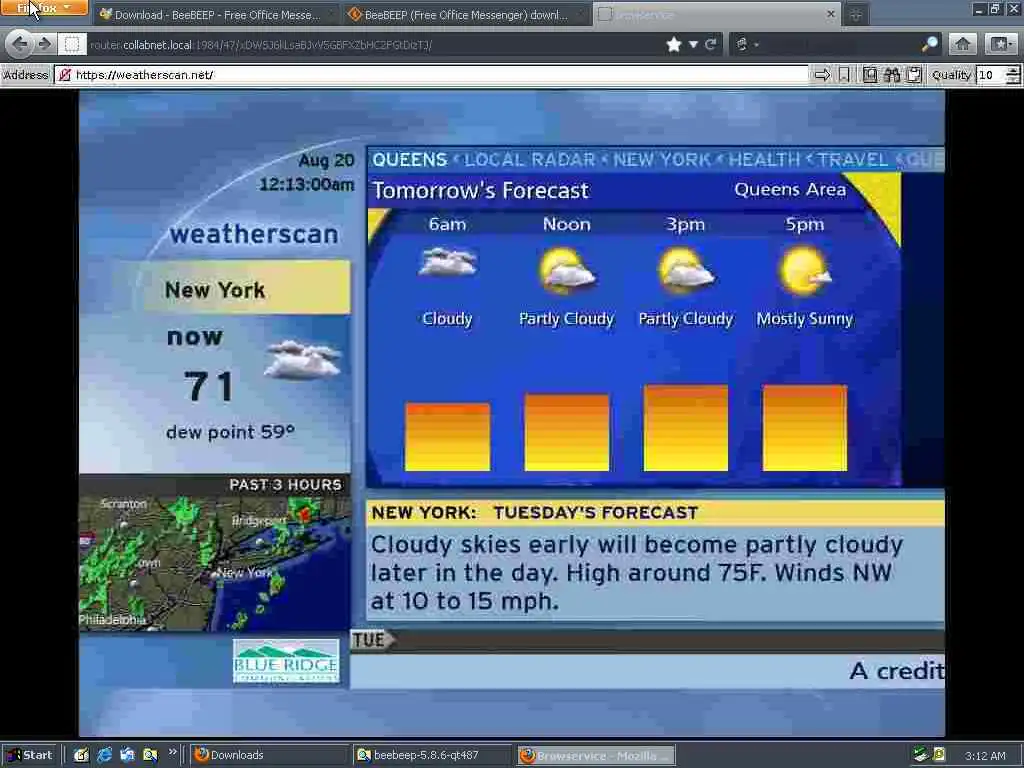Click the current conditions cloud icon
The height and width of the screenshot is (768, 1024).
point(303,360)
